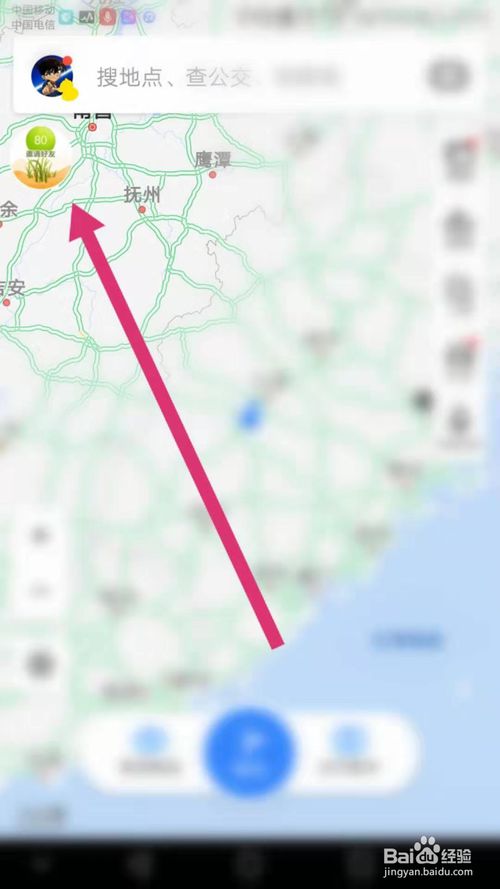Tap the round locate button at lower left
The width and height of the screenshot is (500, 889).
point(41,664)
